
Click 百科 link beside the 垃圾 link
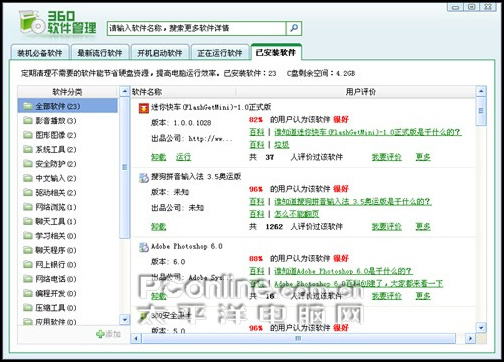tap(257, 145)
